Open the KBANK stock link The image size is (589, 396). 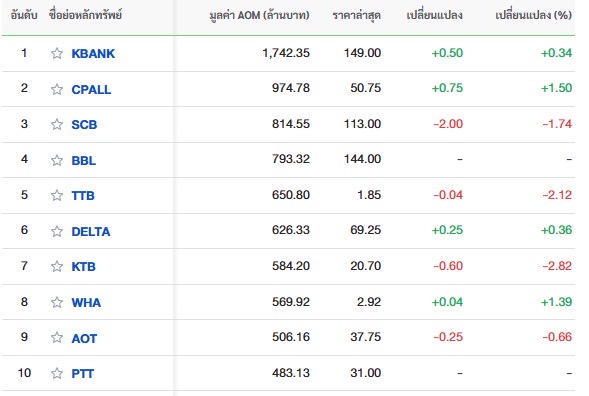[93, 54]
